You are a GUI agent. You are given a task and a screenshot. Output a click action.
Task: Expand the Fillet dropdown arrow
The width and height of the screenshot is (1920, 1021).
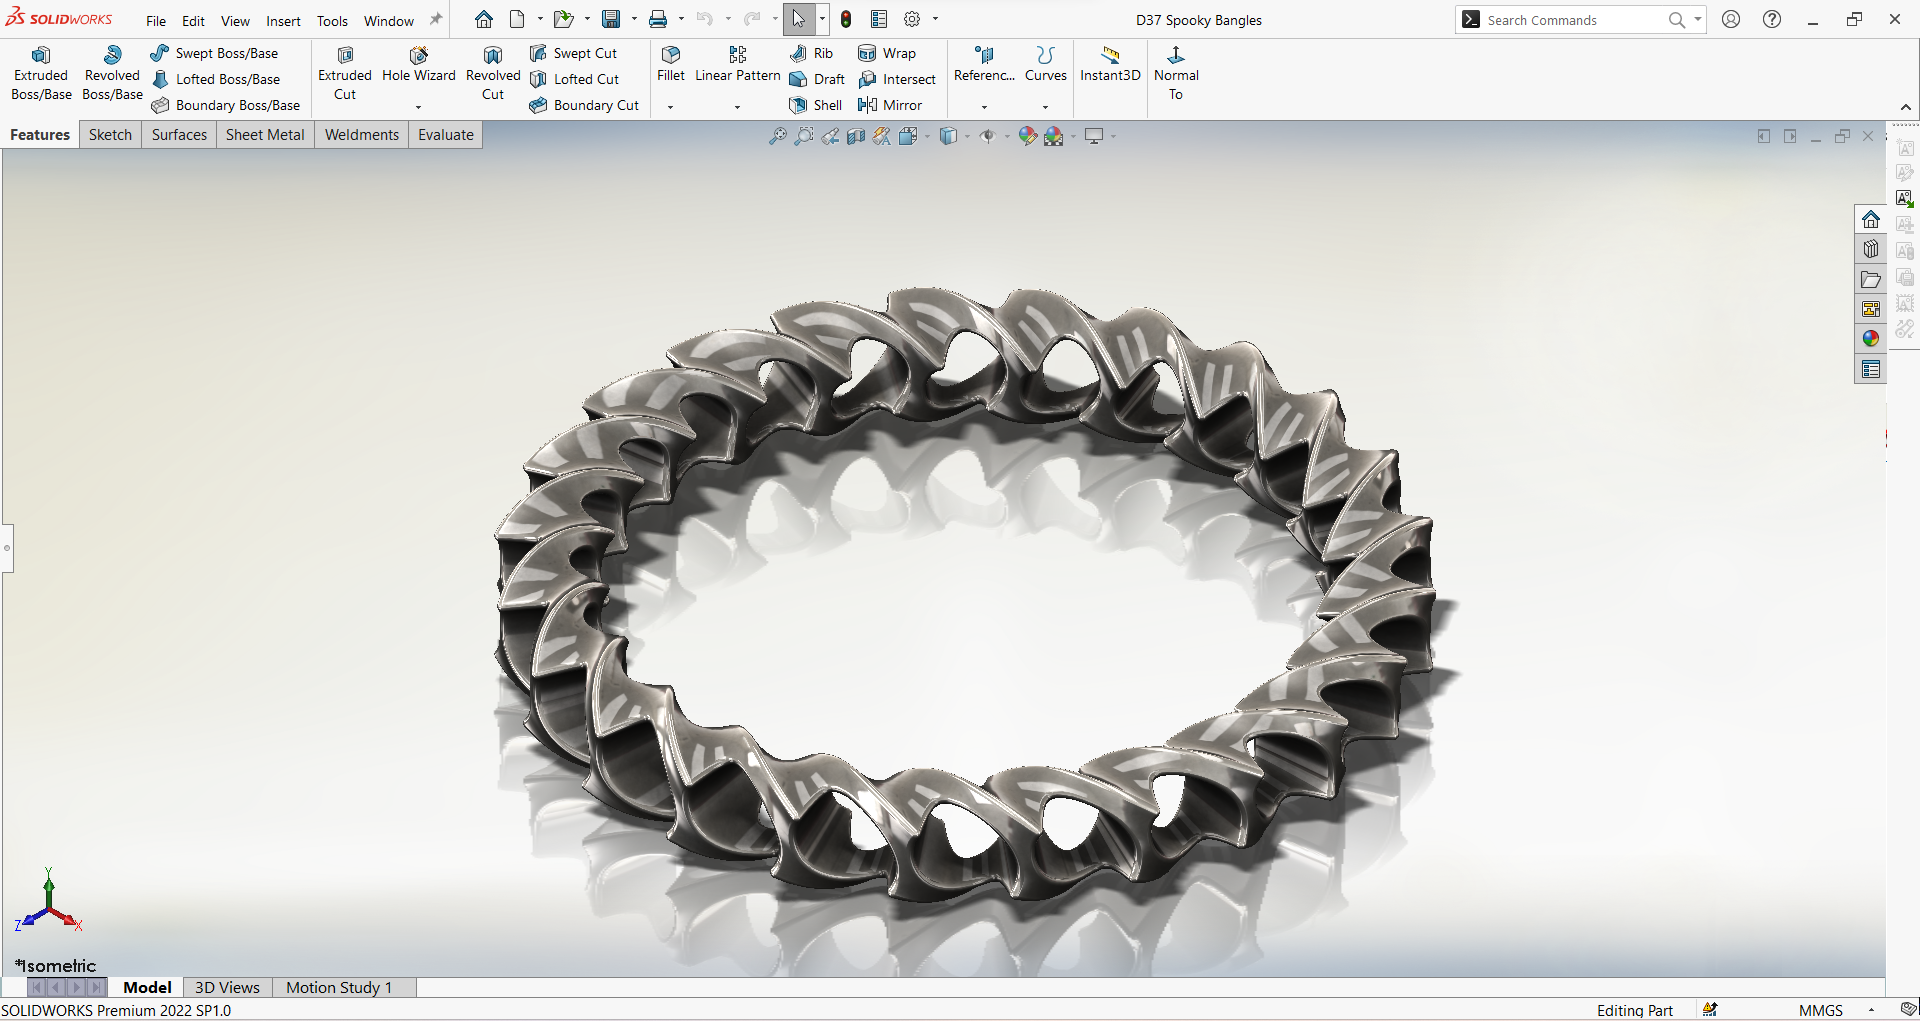(671, 106)
